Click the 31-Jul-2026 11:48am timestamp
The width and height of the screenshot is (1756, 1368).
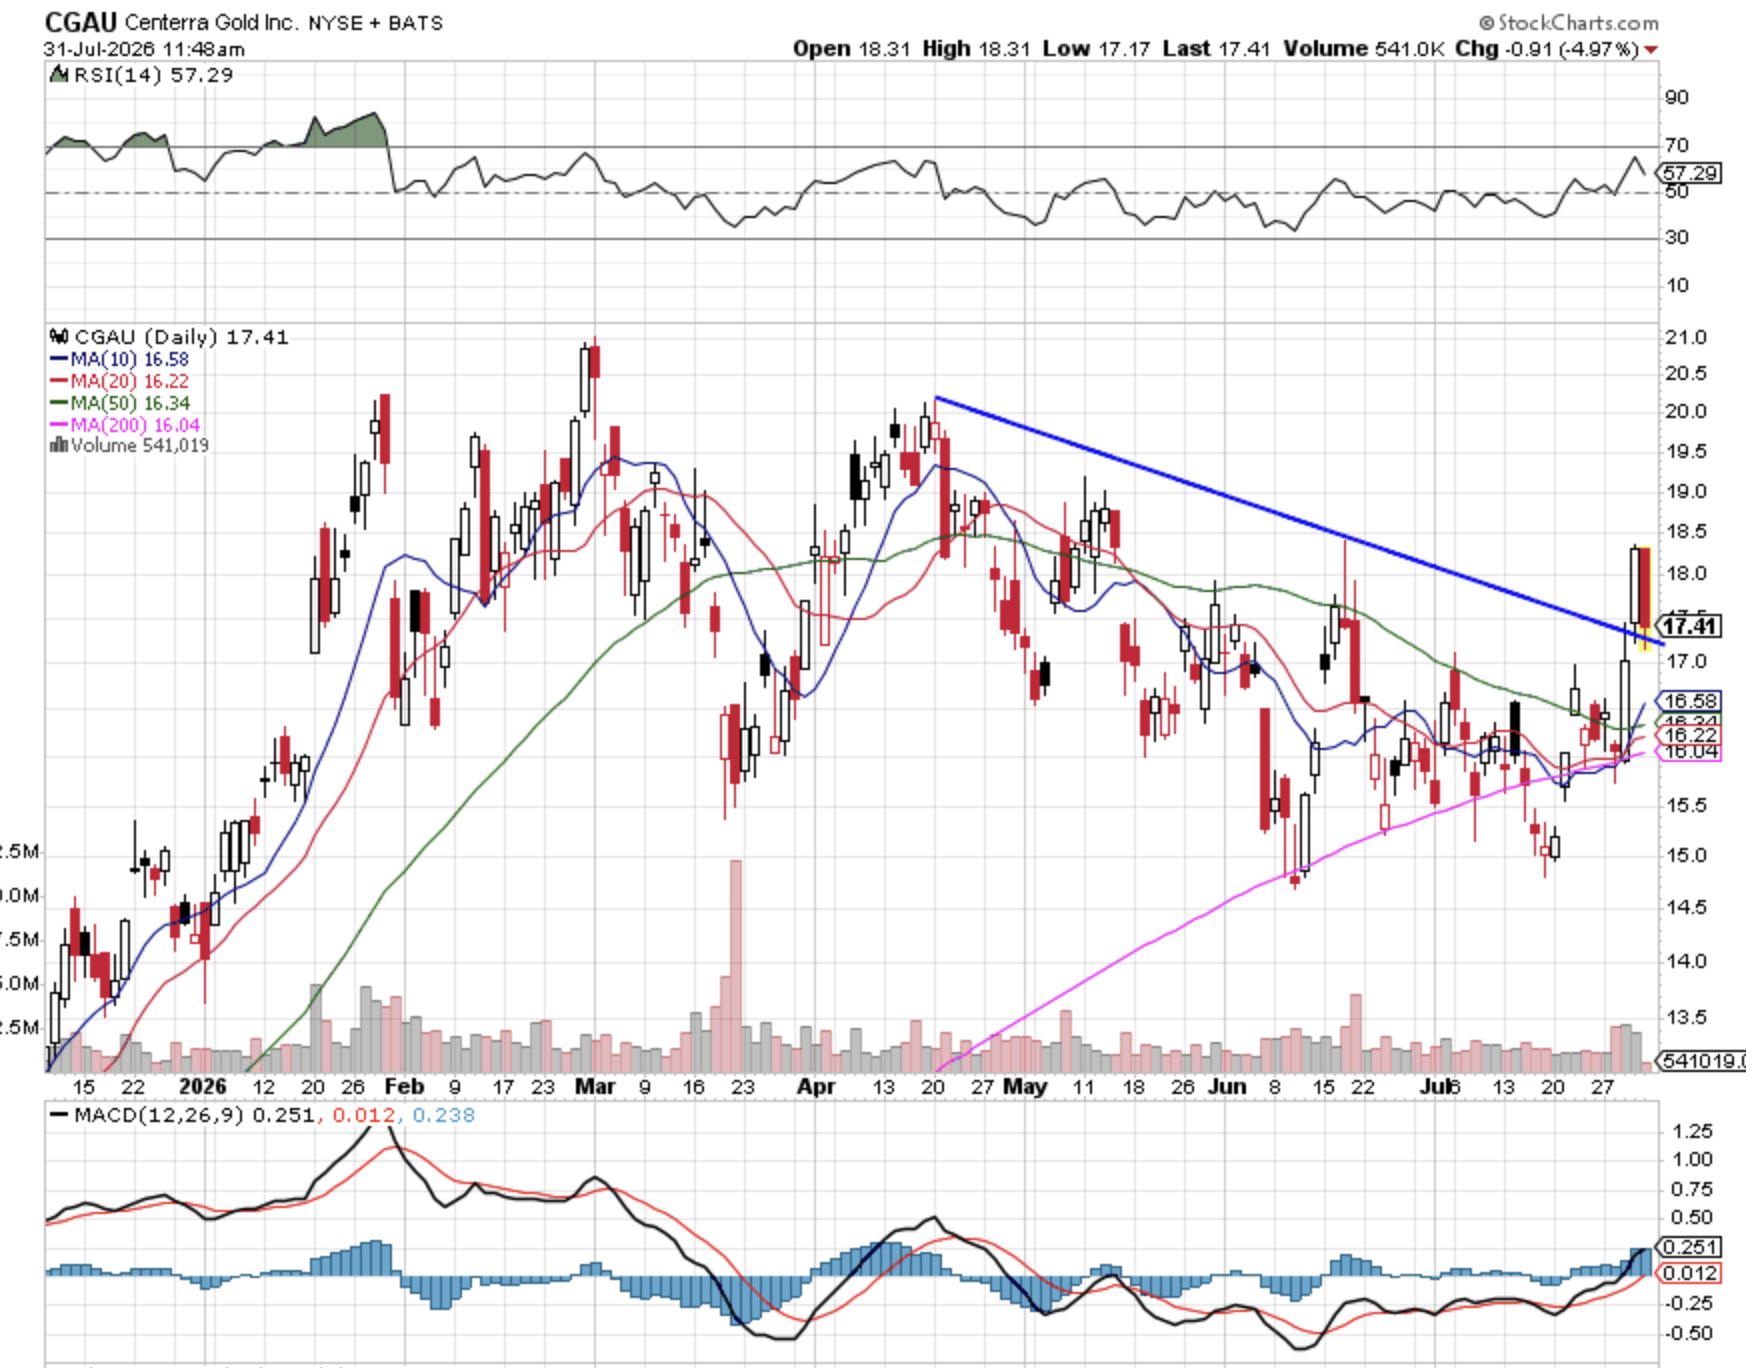[x=144, y=49]
